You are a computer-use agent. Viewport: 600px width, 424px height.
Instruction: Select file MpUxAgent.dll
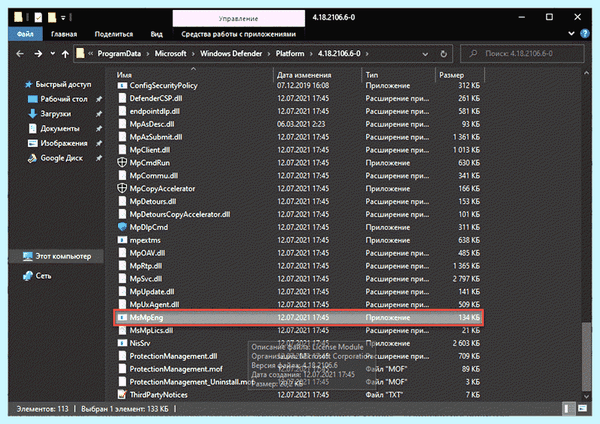[154, 305]
